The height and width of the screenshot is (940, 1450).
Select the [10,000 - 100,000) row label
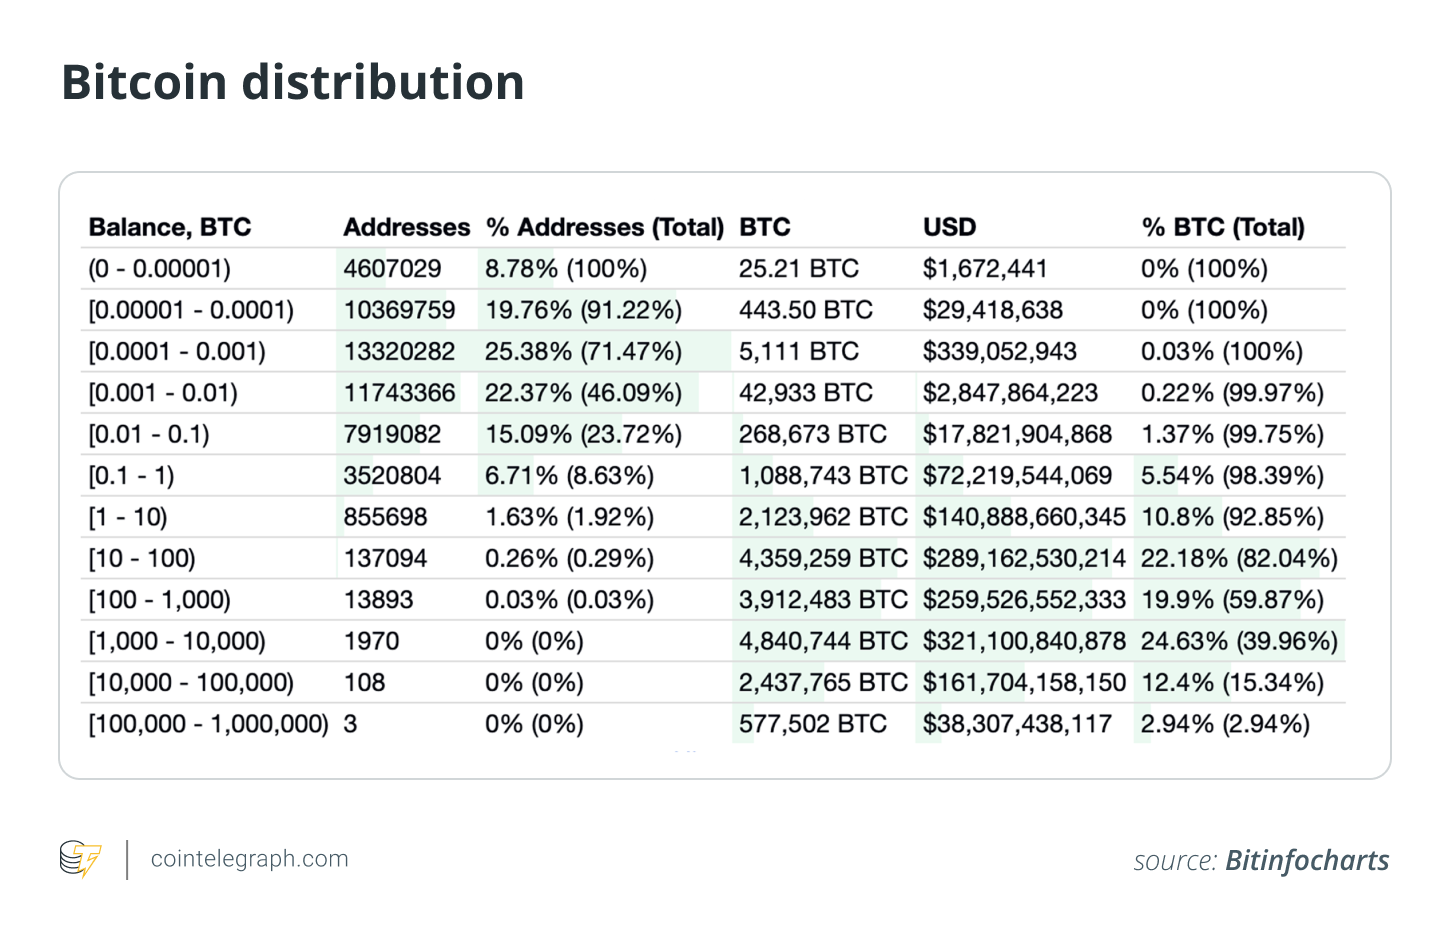coord(191,683)
